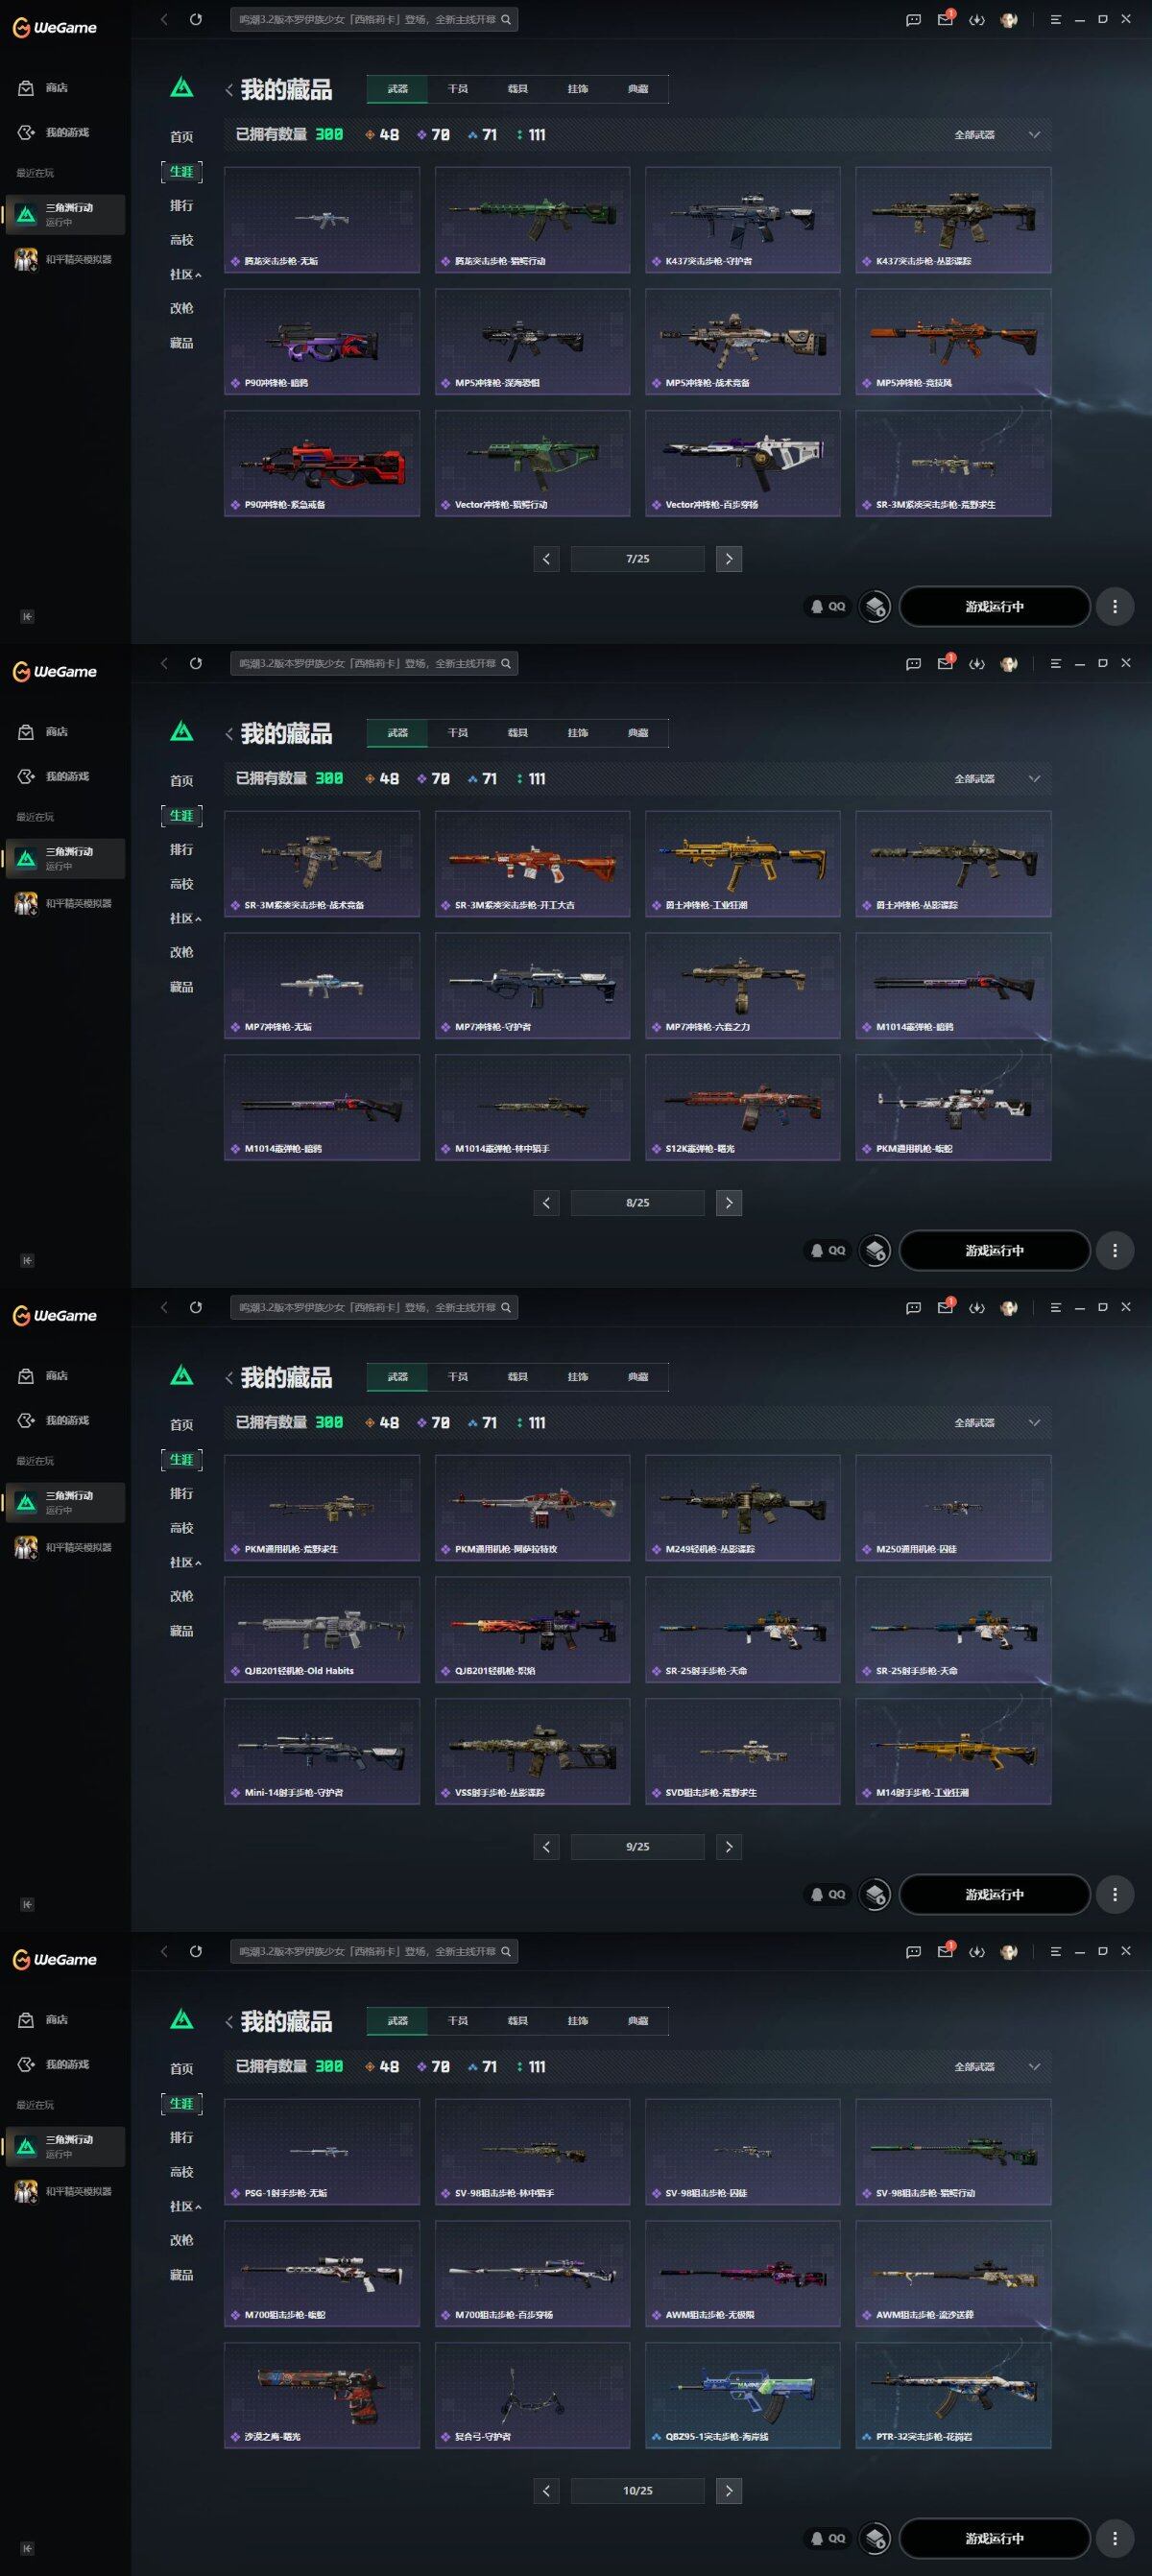
Task: Go to previous page from 10/25
Action: point(546,2491)
